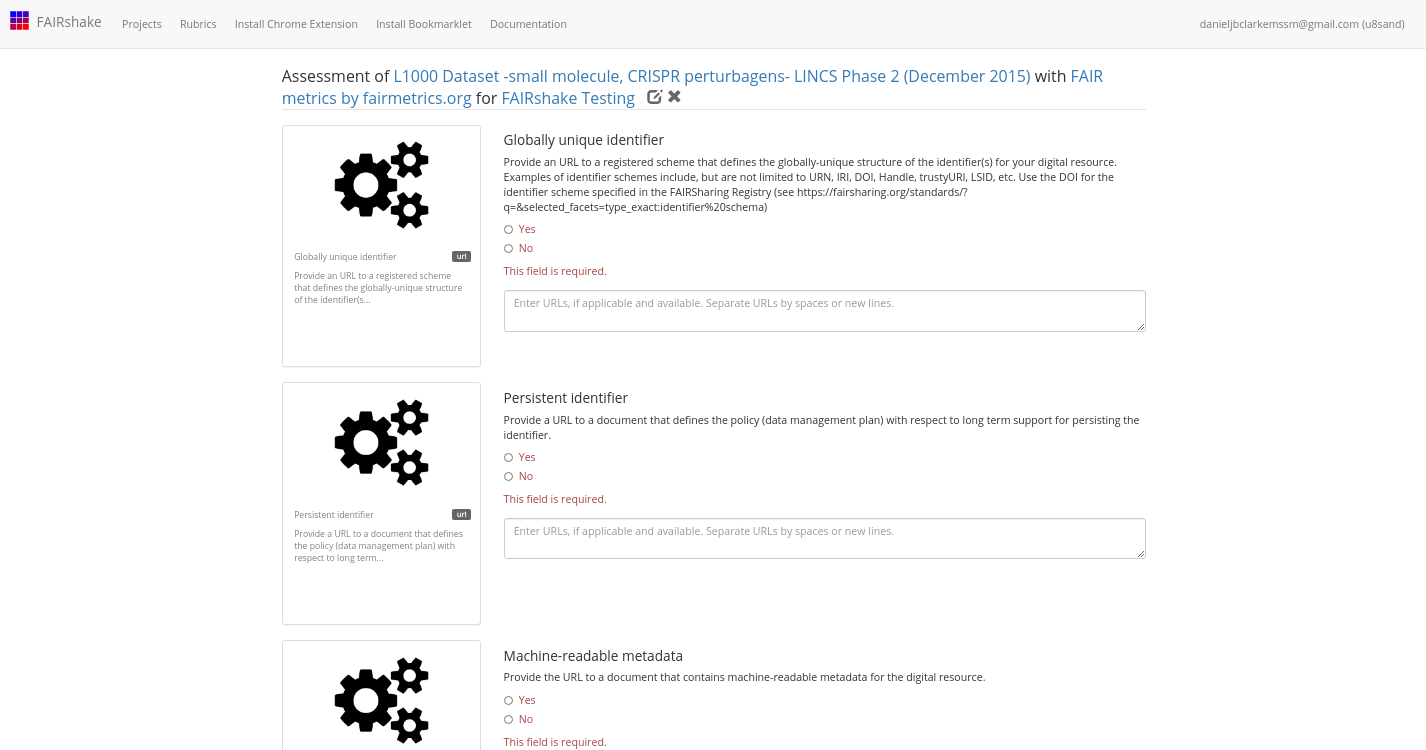Open the FAIRshake Testing project link
Image resolution: width=1426 pixels, height=750 pixels.
568,98
